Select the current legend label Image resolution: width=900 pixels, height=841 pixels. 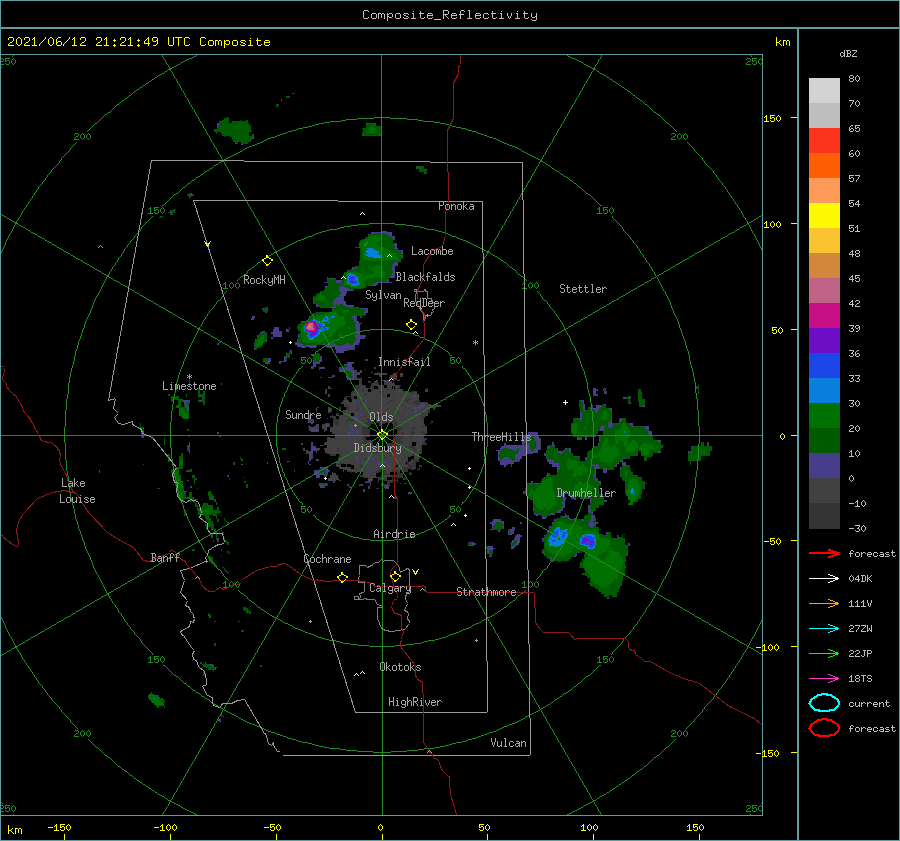869,704
